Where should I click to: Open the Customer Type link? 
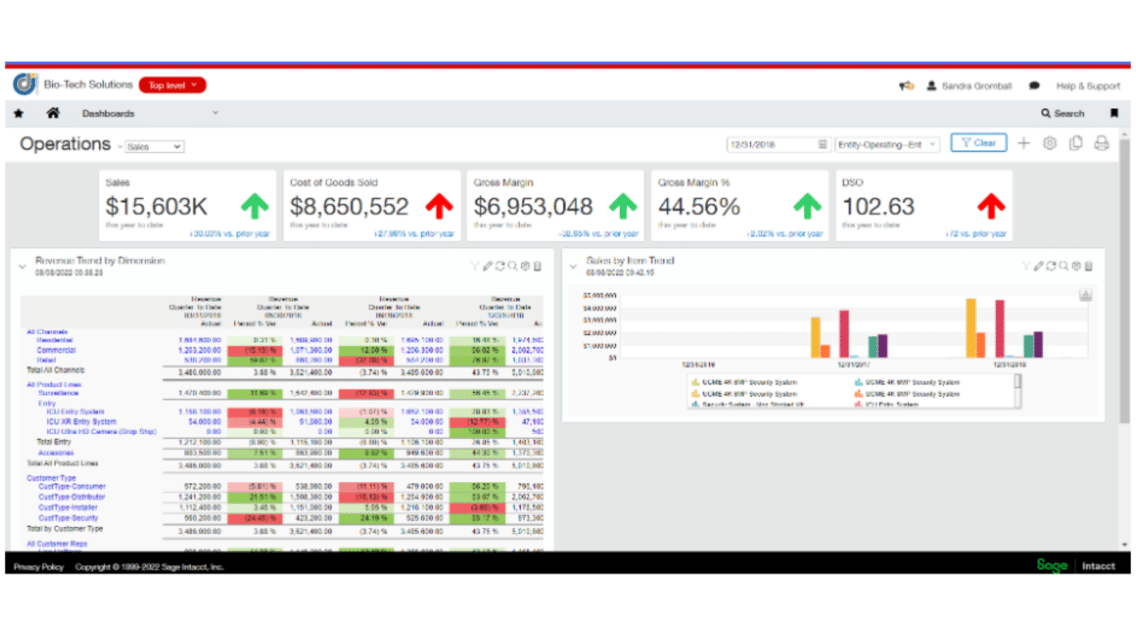[51, 478]
